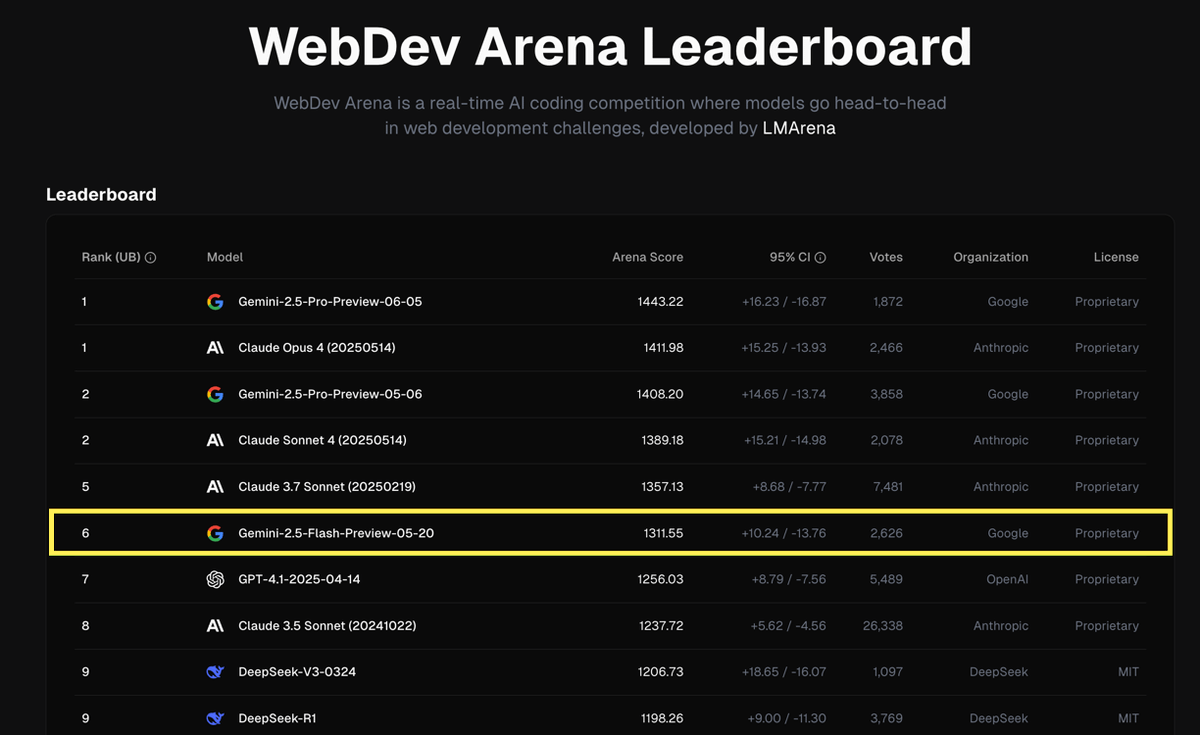1200x735 pixels.
Task: Click the DeepSeek logo beside DeepSeek-V3-0324
Action: click(x=215, y=672)
